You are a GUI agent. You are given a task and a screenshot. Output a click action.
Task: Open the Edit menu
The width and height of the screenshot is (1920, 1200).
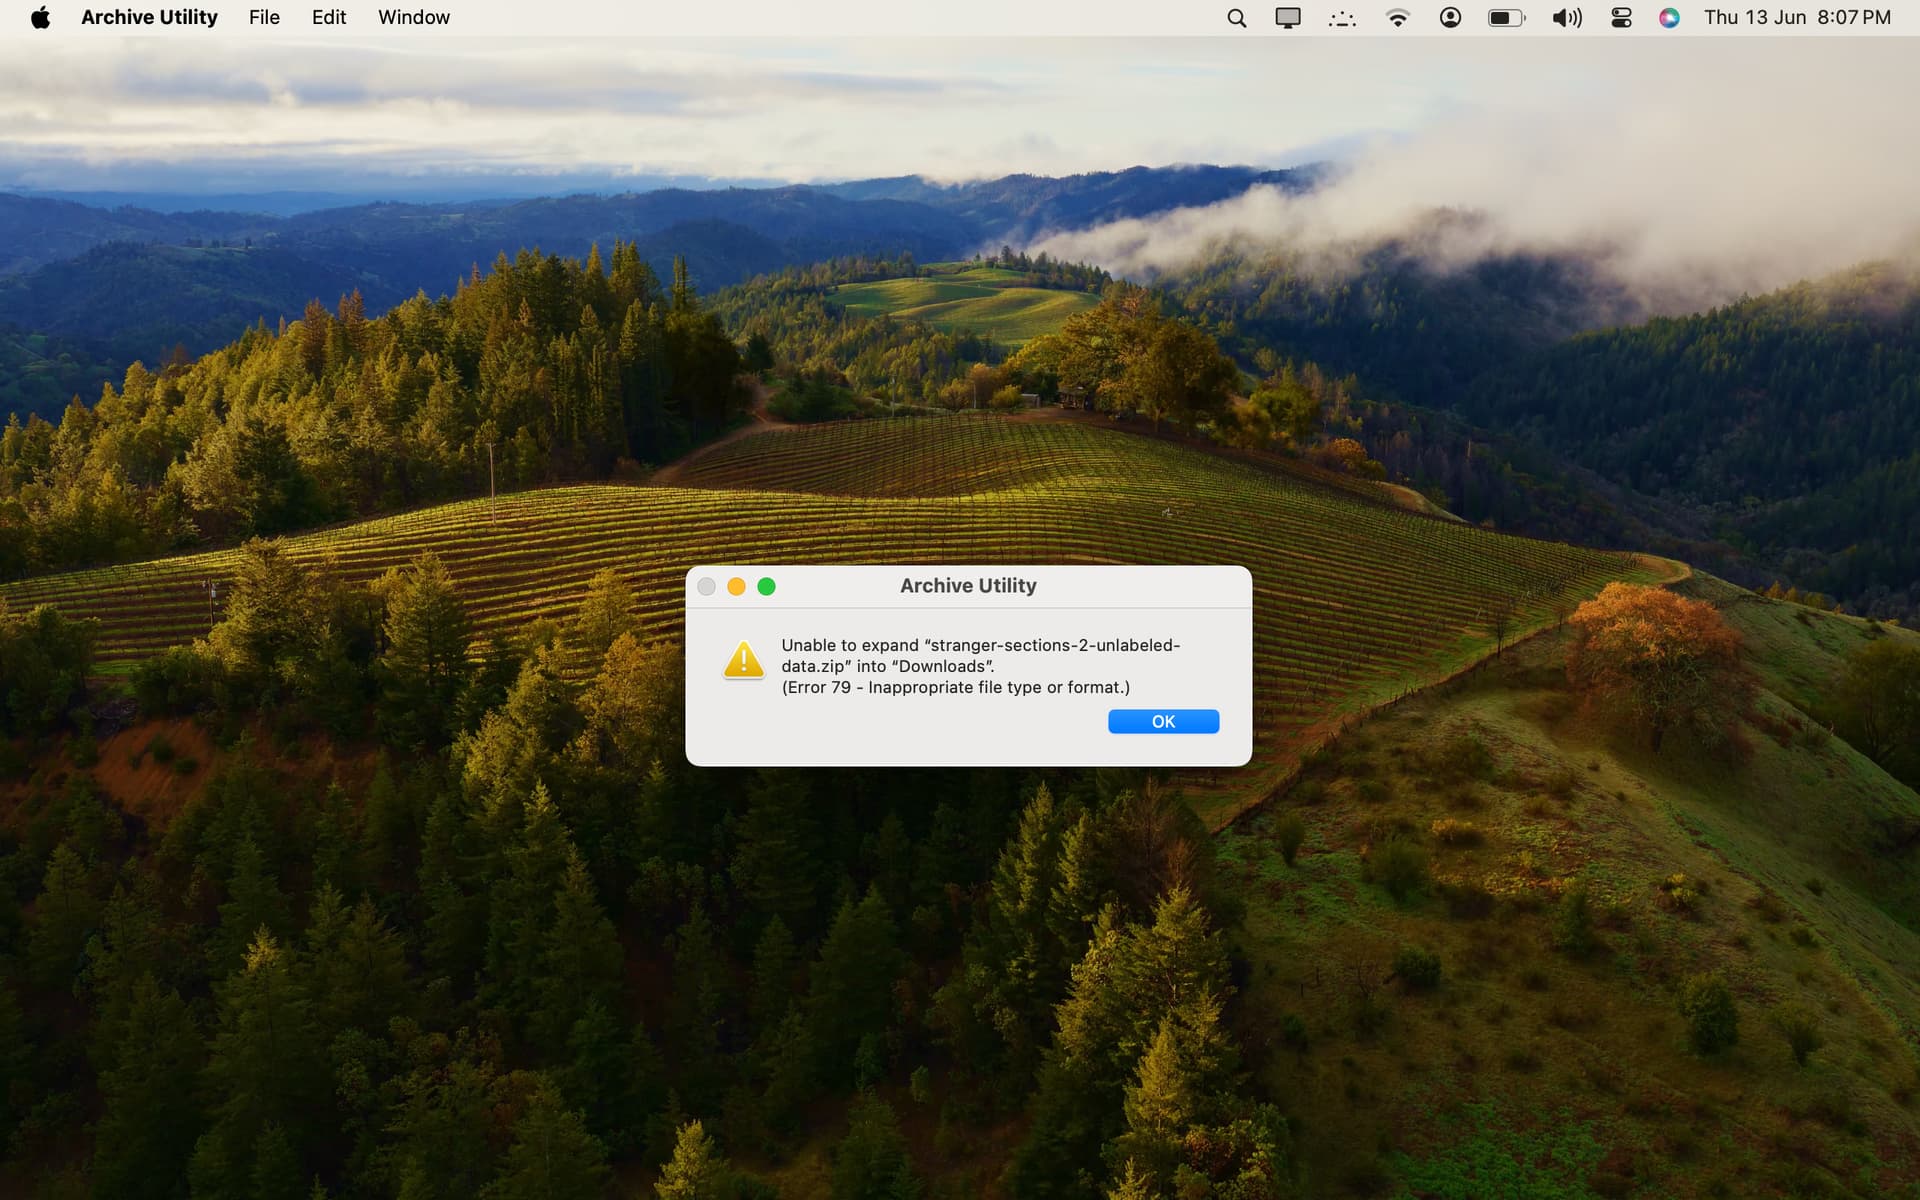point(328,18)
